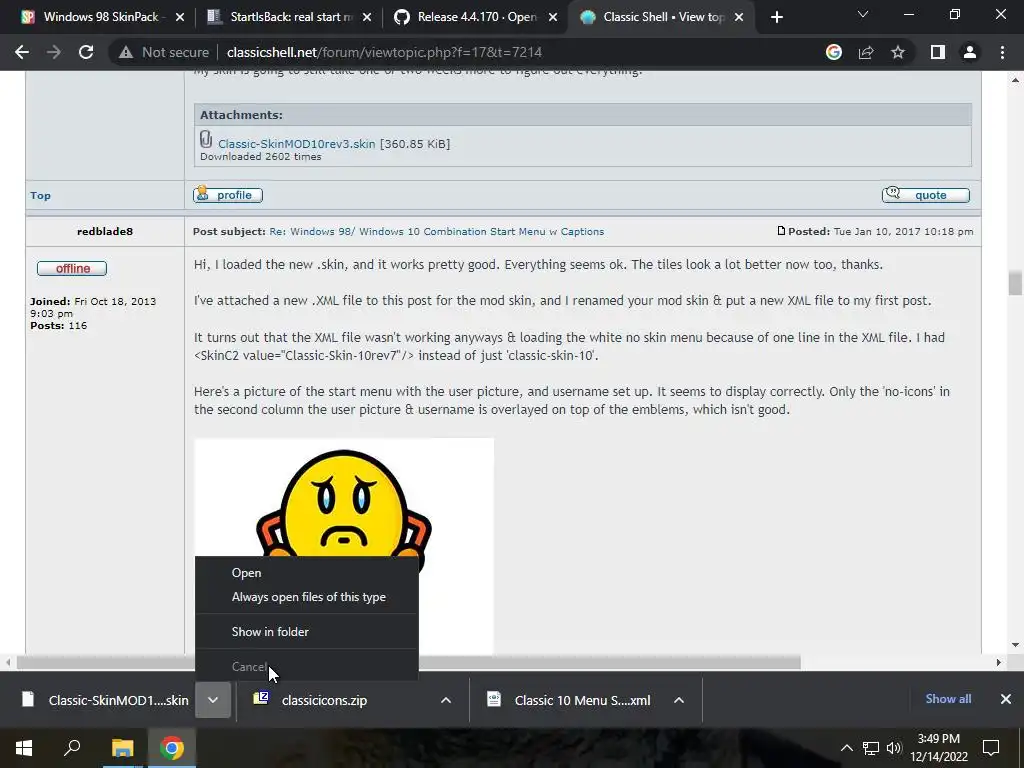The image size is (1024, 768).
Task: Click the scroll down arrow
Action: coord(1015,645)
